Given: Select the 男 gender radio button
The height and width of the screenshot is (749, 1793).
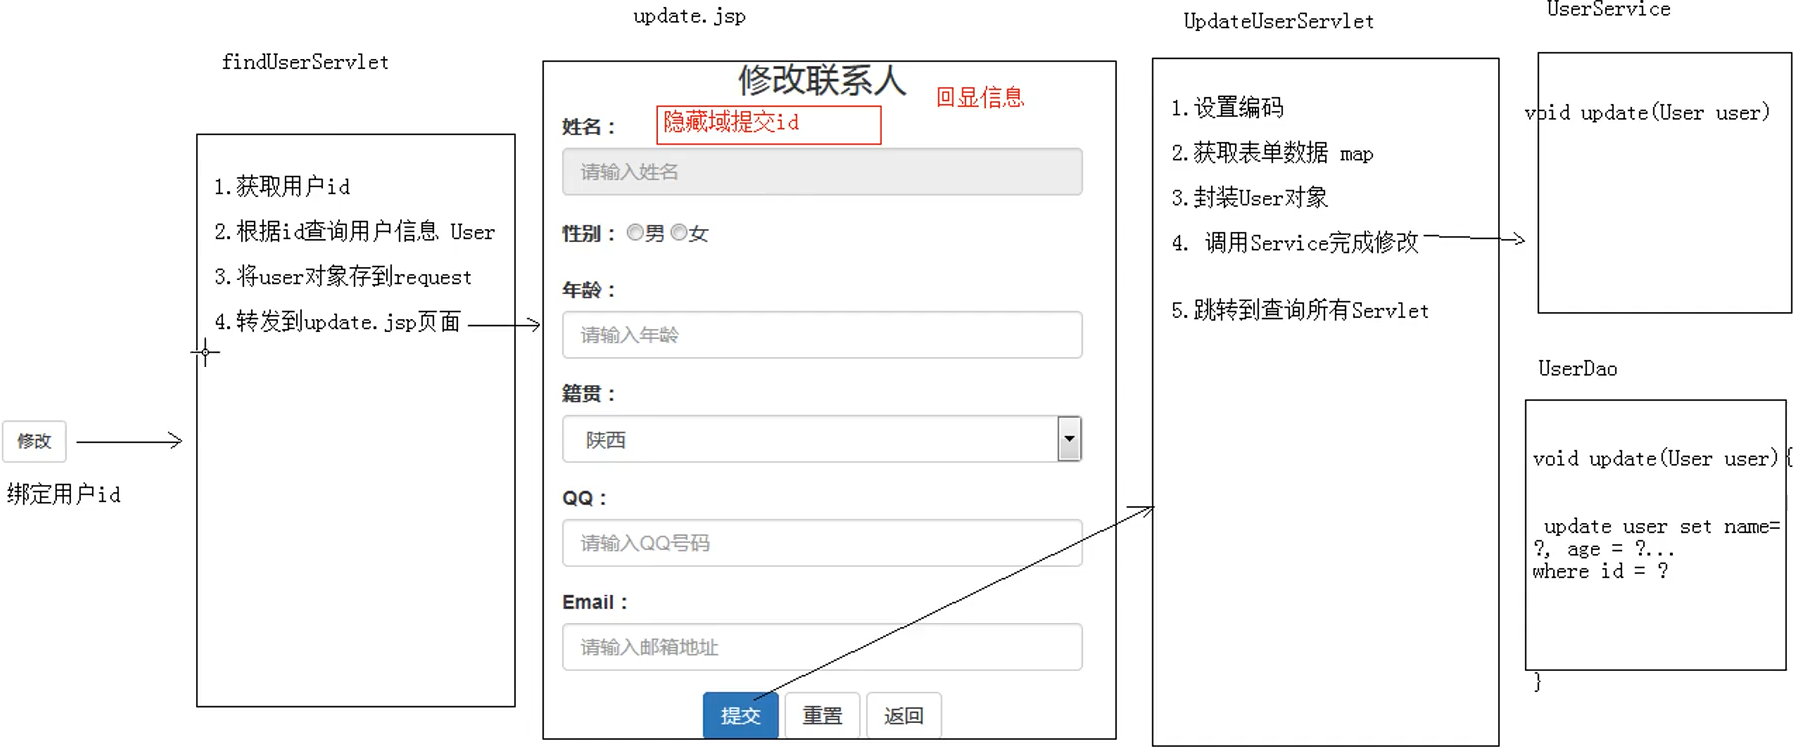Looking at the screenshot, I should 635,233.
